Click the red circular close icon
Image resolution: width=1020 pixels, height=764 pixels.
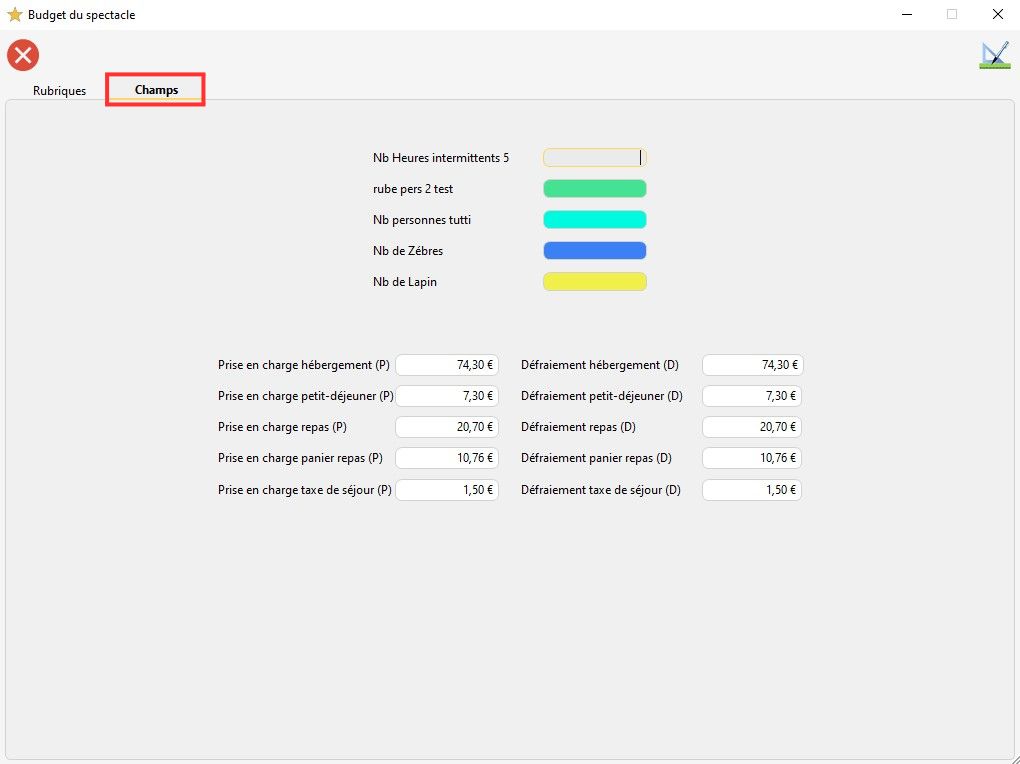pos(23,55)
